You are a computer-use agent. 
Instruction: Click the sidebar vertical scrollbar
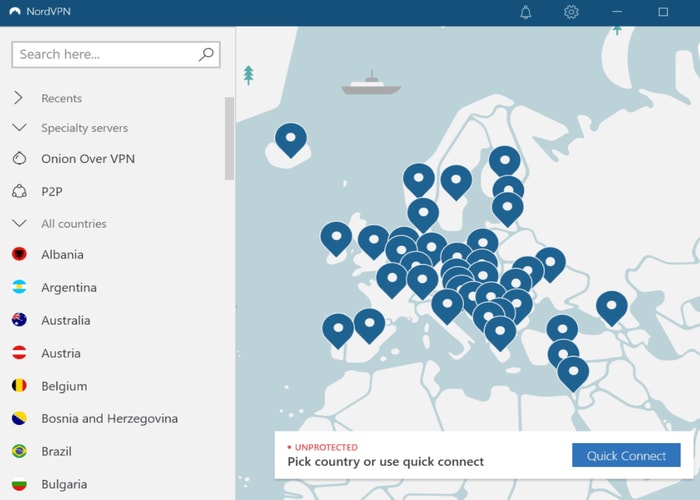230,140
